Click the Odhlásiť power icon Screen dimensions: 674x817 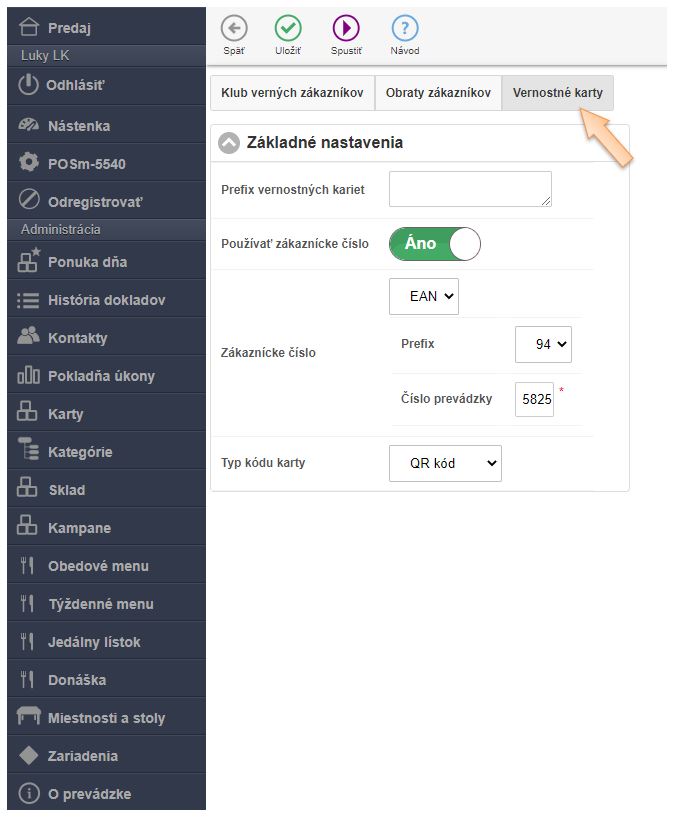[x=29, y=86]
